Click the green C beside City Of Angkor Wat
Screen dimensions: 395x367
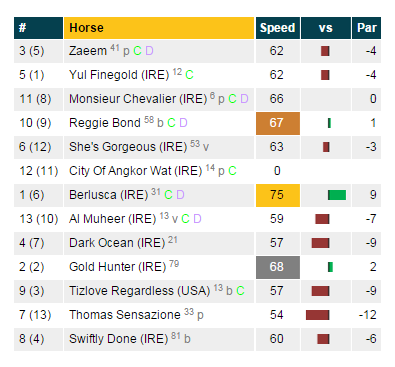click(232, 171)
